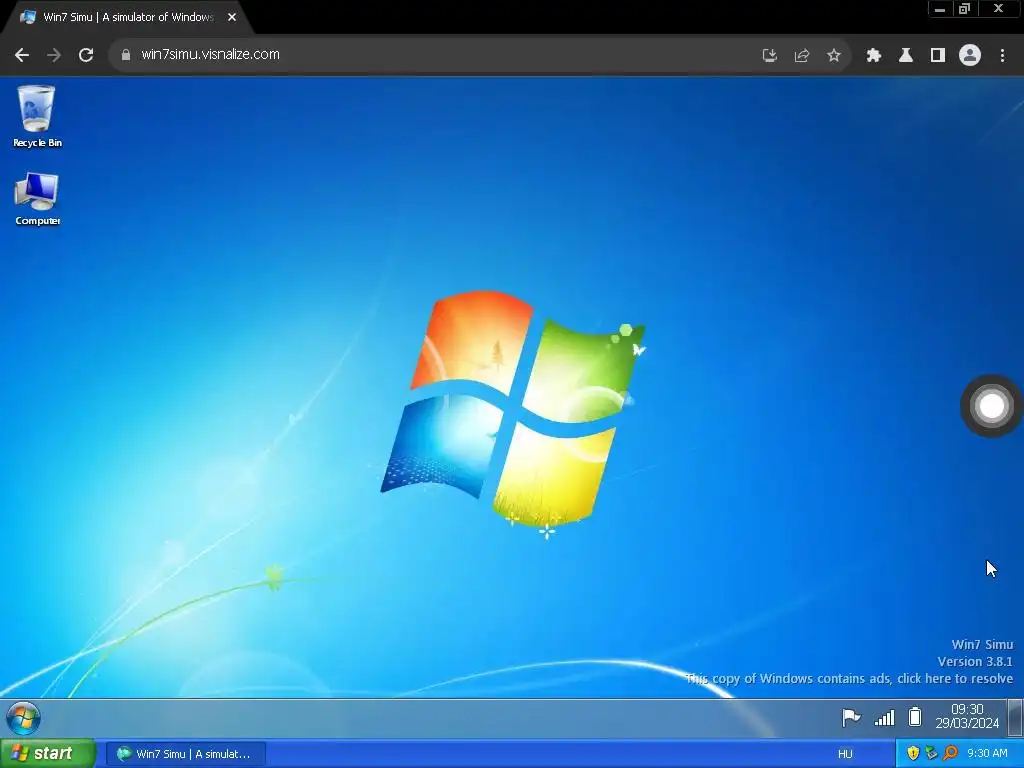View site info via the padlock icon

(x=126, y=55)
